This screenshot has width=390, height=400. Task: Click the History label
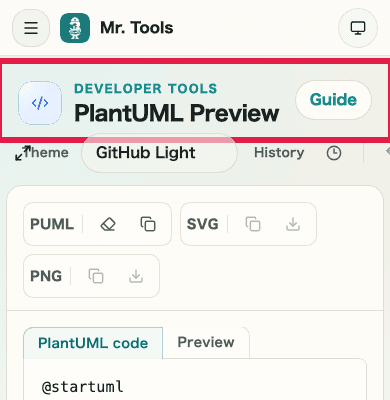click(x=279, y=153)
